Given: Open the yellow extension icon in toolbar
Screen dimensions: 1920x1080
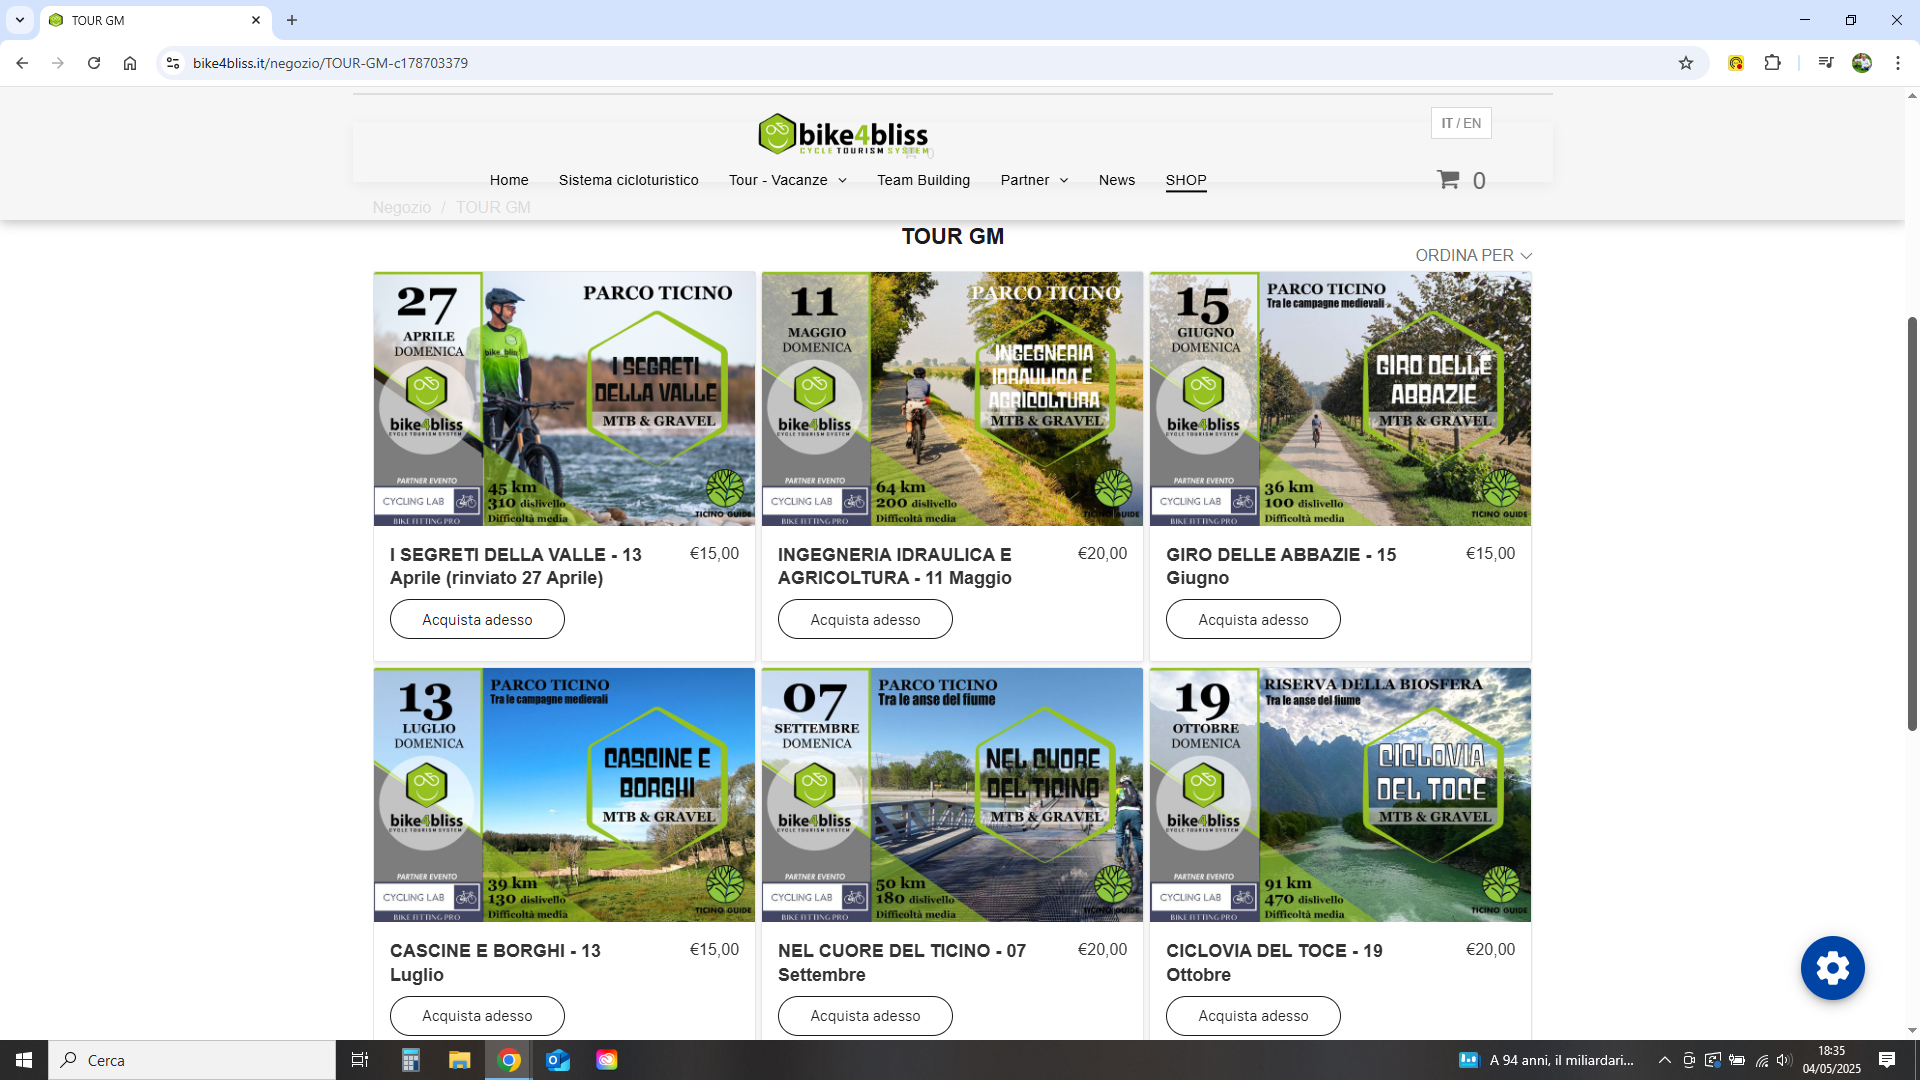Looking at the screenshot, I should [x=1736, y=63].
